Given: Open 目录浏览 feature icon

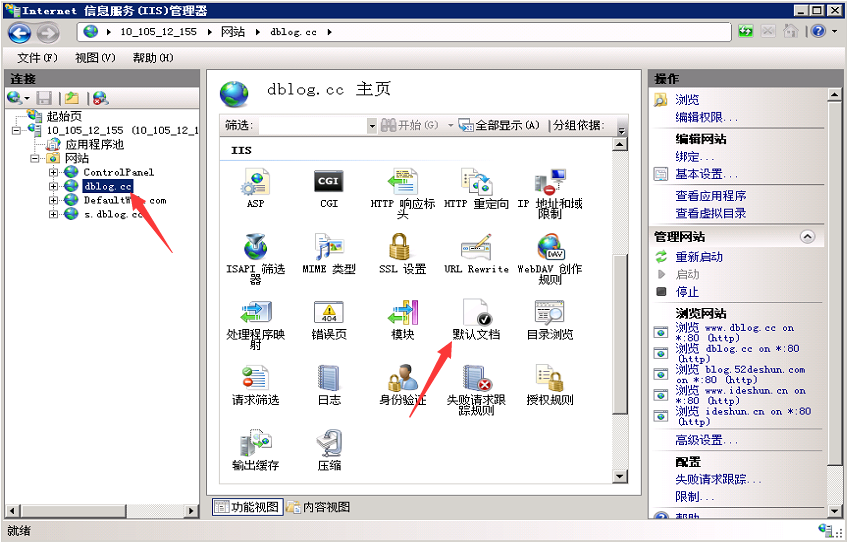Looking at the screenshot, I should [x=550, y=319].
